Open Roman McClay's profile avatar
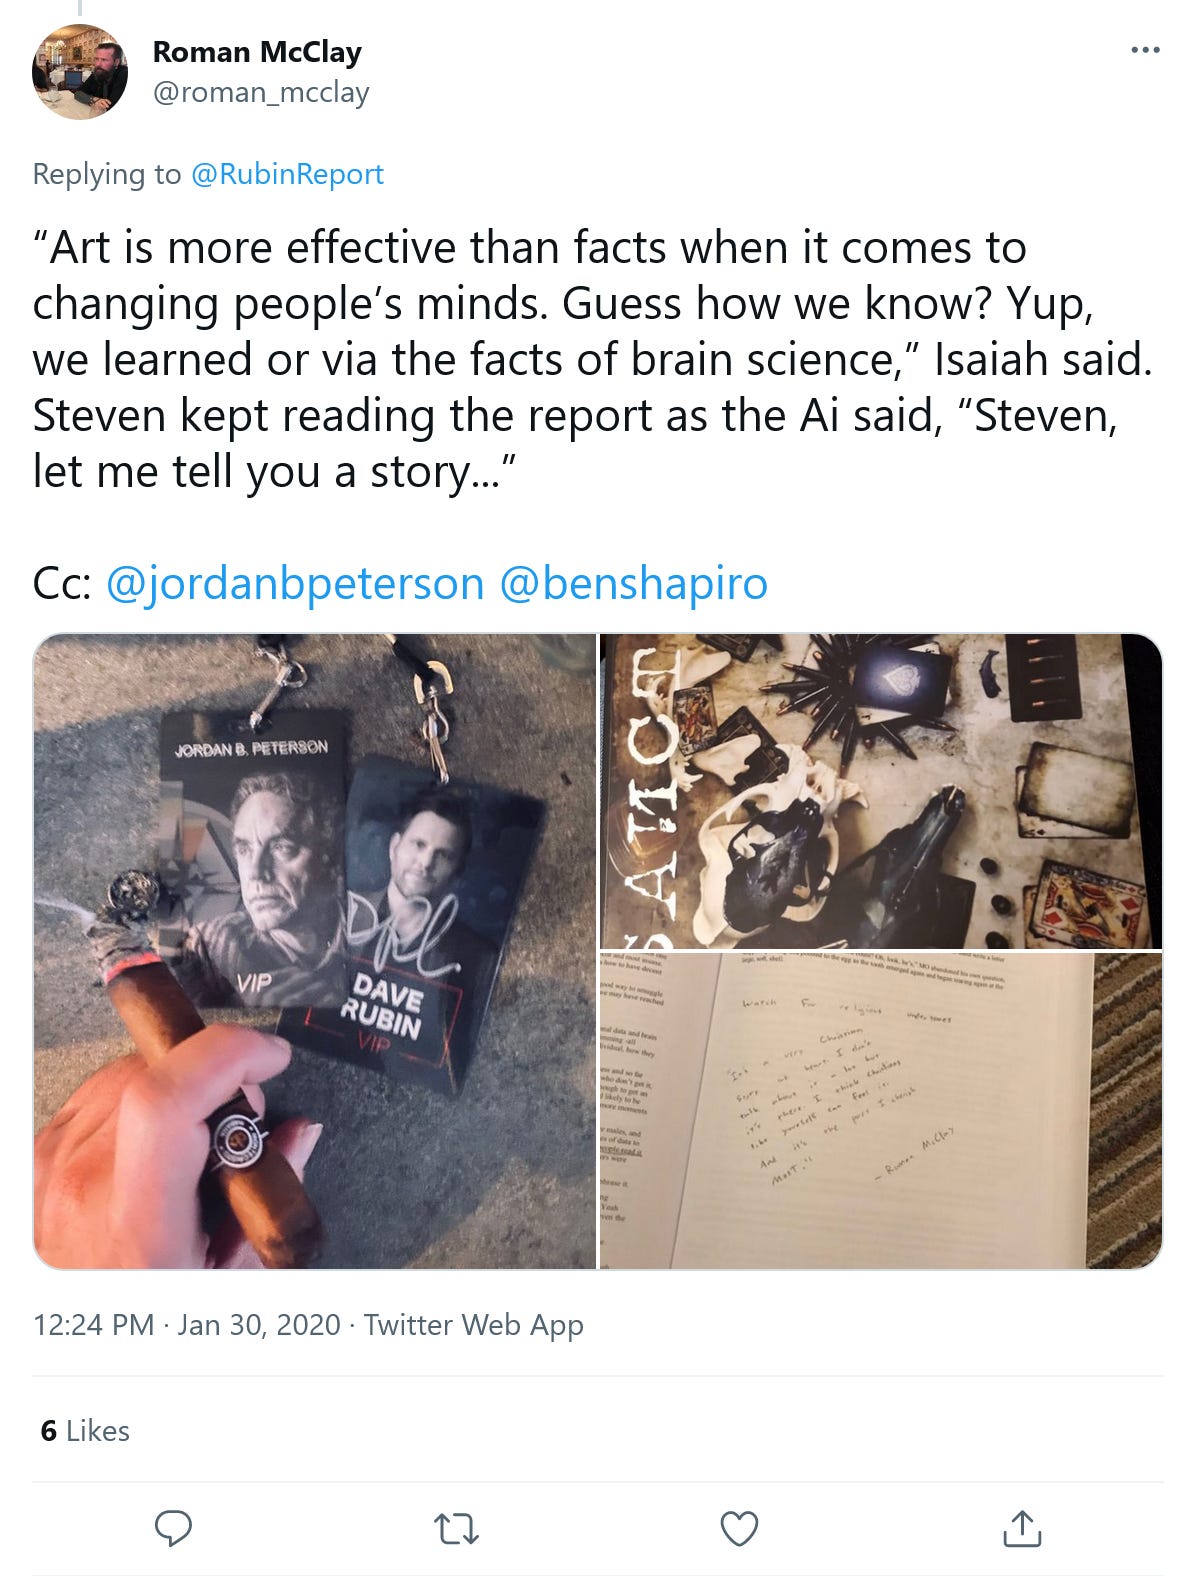 [80, 71]
